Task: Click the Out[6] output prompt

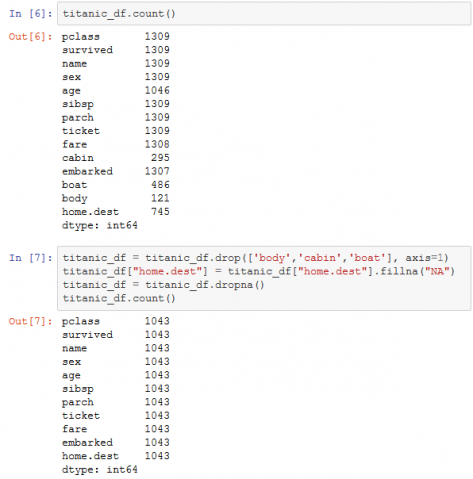Action: (30, 36)
